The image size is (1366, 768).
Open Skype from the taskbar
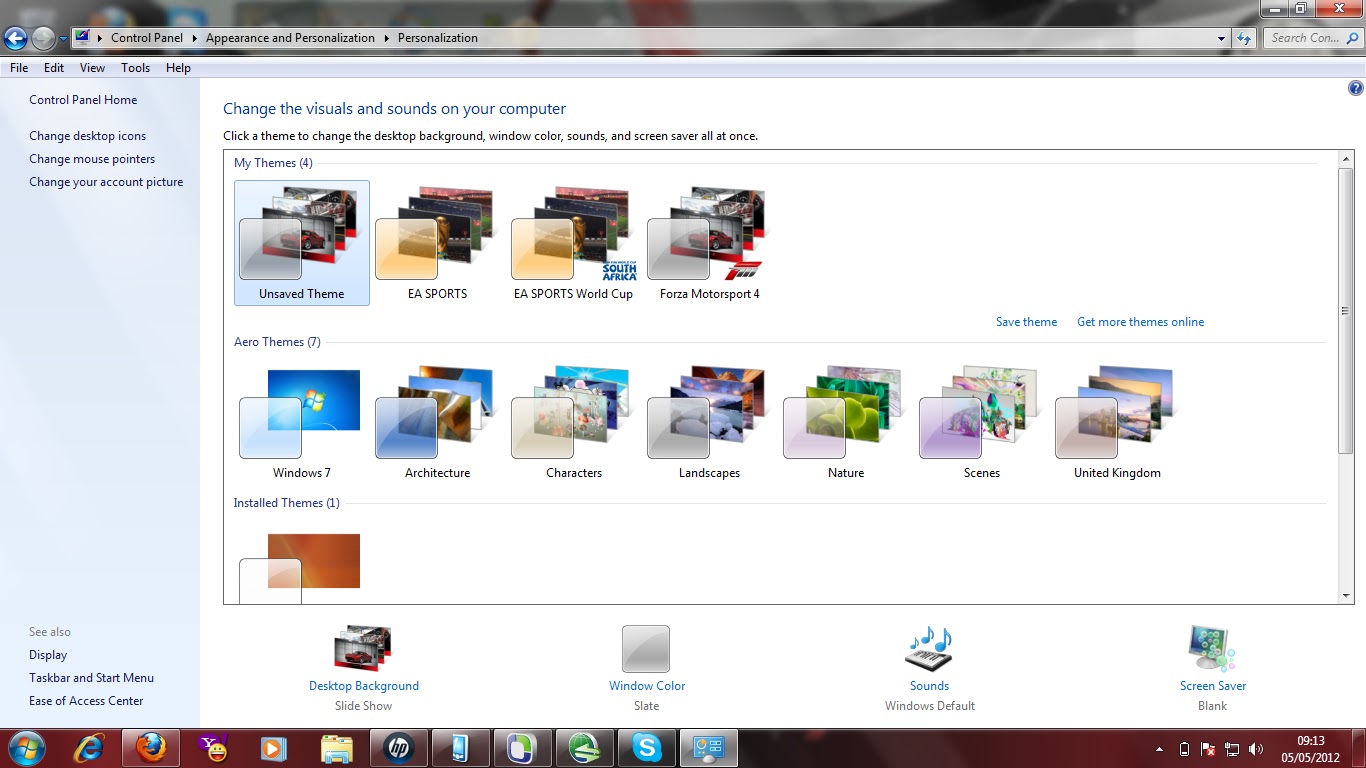[647, 748]
